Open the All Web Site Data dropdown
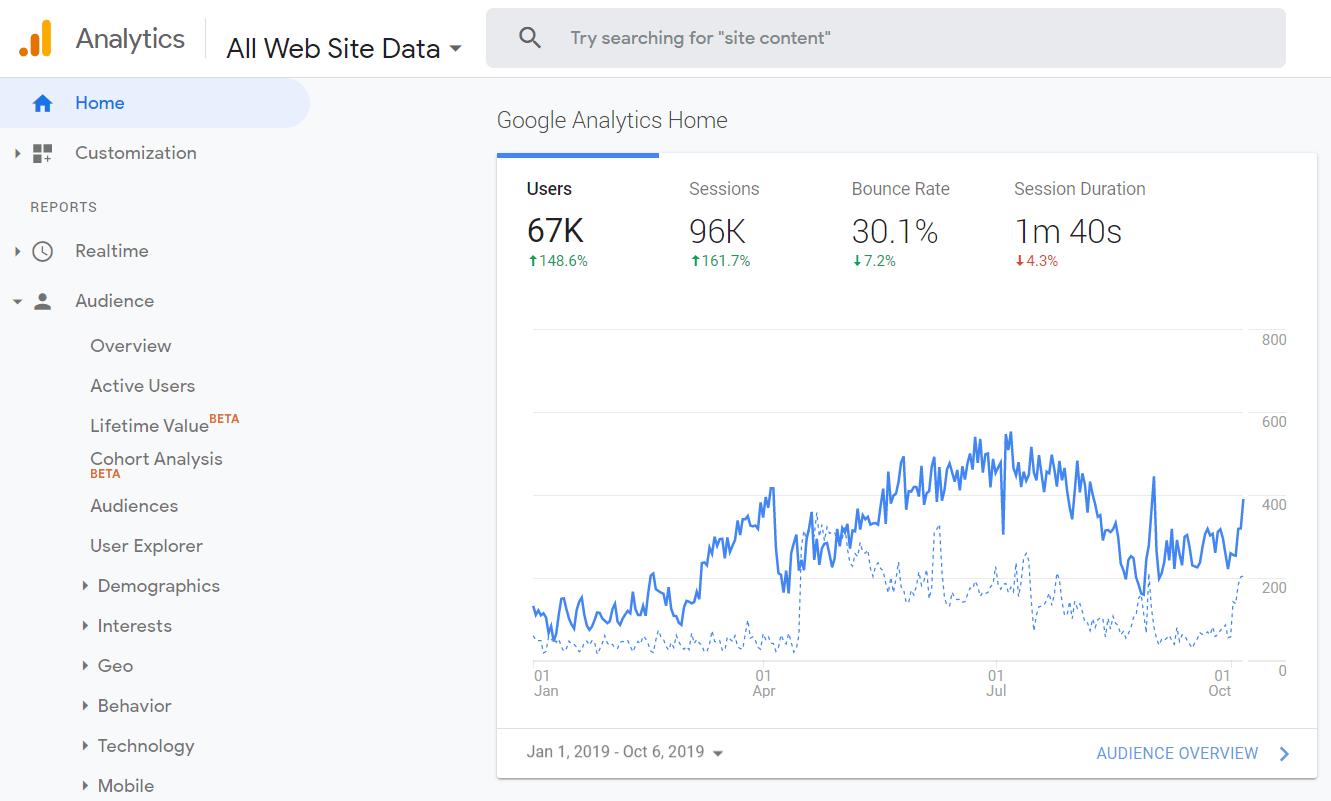1331x801 pixels. point(344,48)
